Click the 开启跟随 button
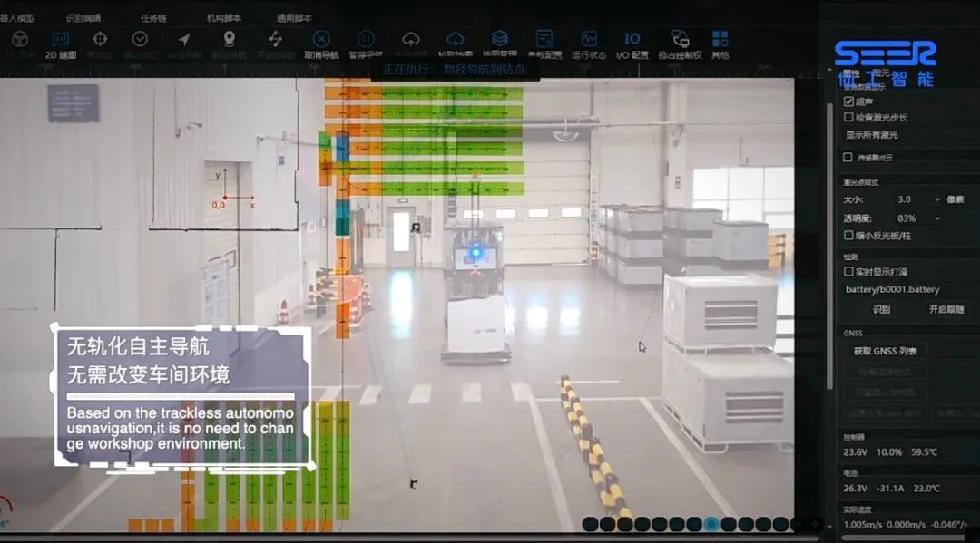The image size is (980, 543). tap(946, 309)
